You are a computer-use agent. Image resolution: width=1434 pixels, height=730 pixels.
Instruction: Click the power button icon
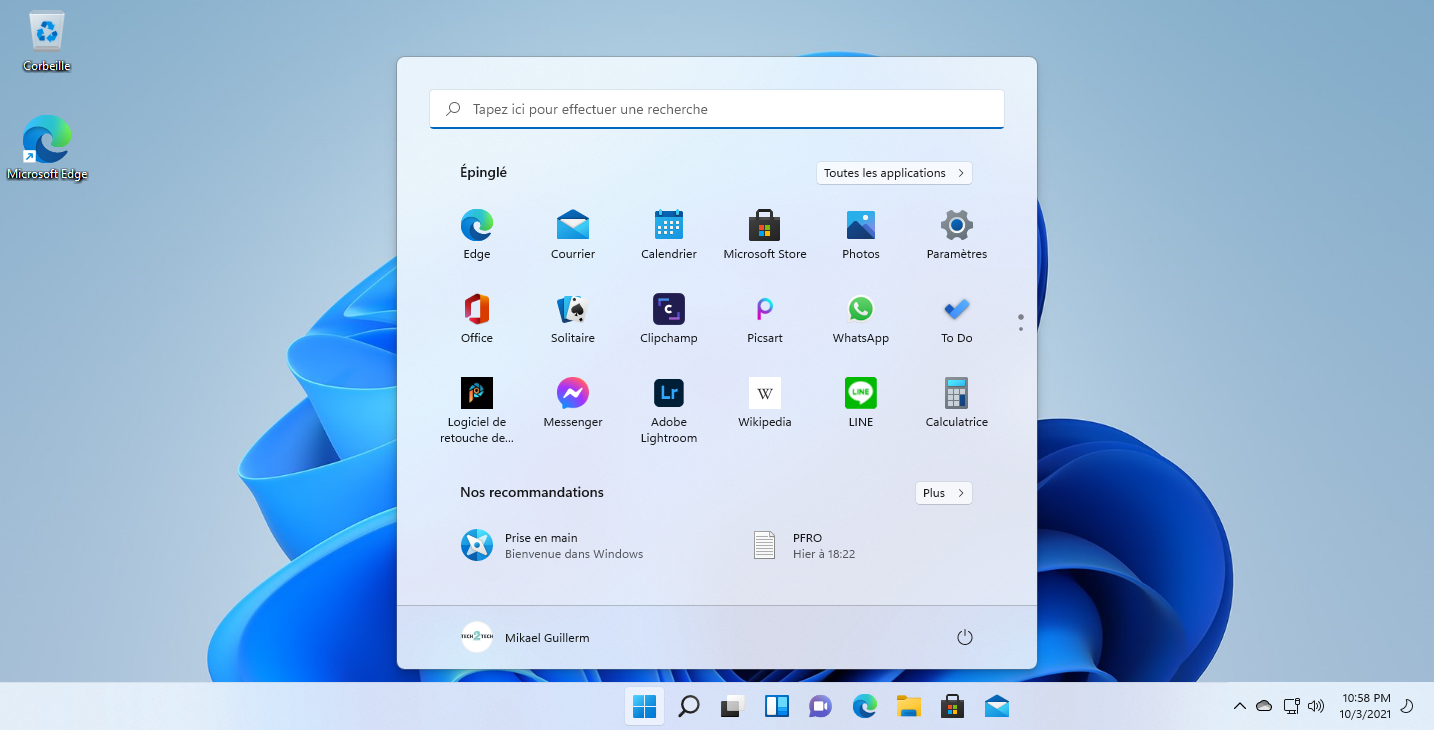965,637
